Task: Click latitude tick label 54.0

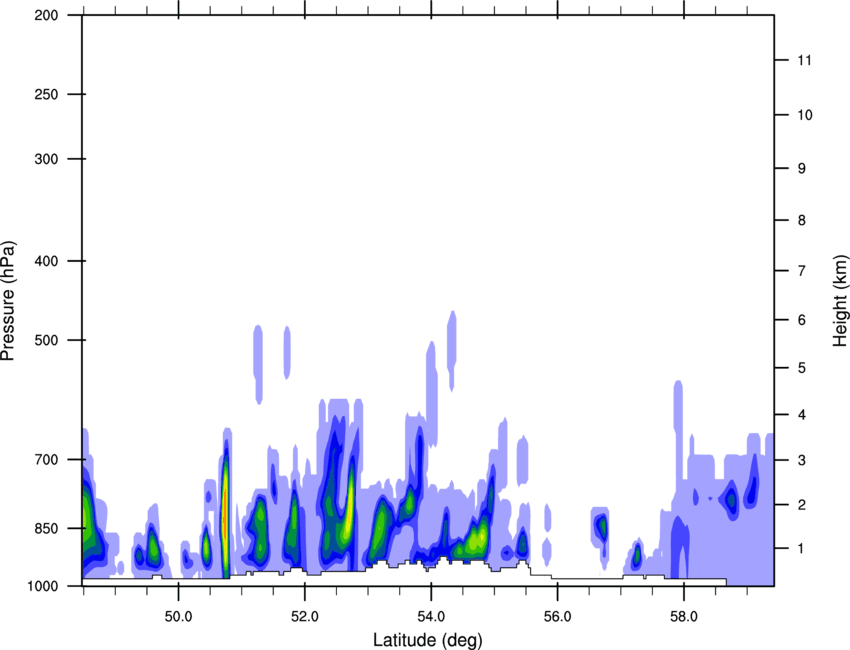Action: [431, 617]
